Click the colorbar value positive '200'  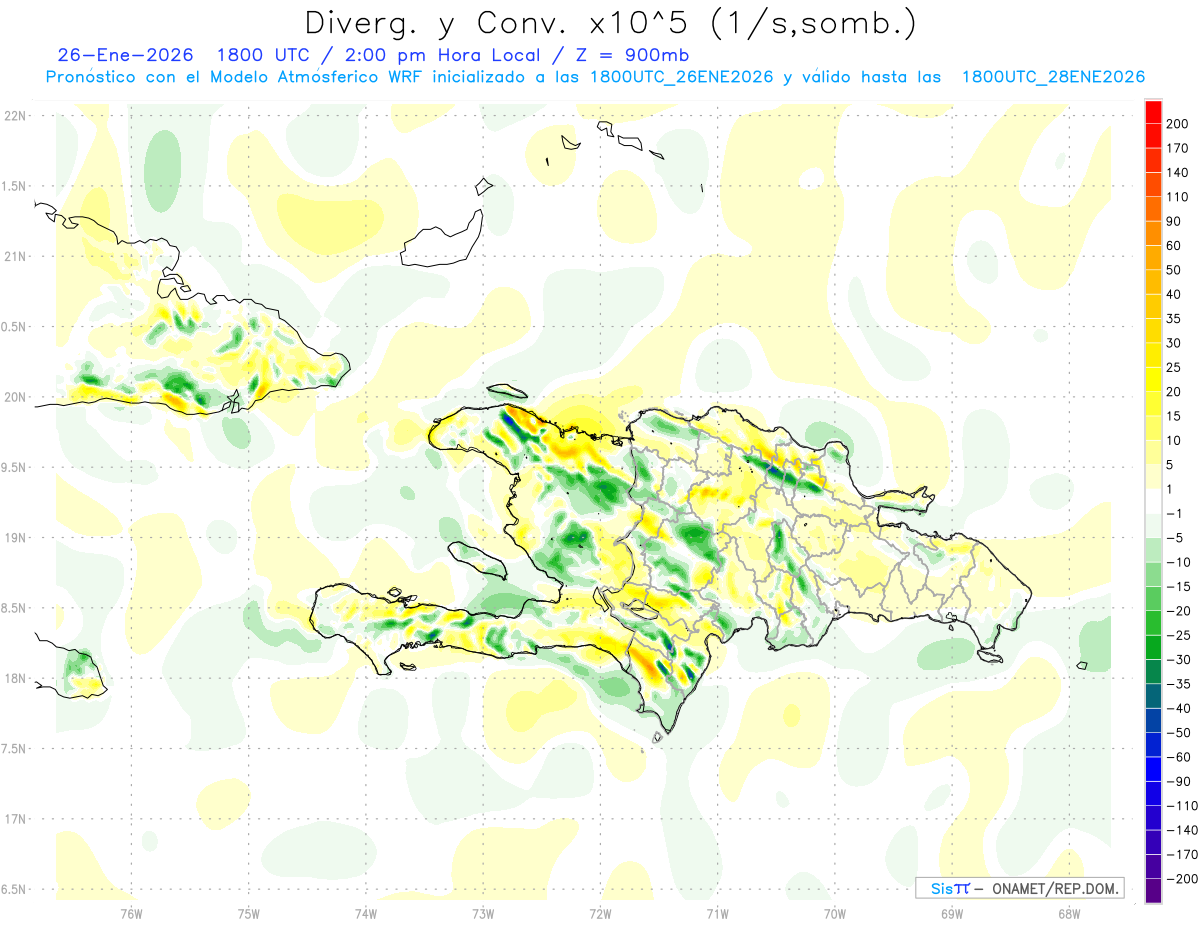pos(1178,124)
